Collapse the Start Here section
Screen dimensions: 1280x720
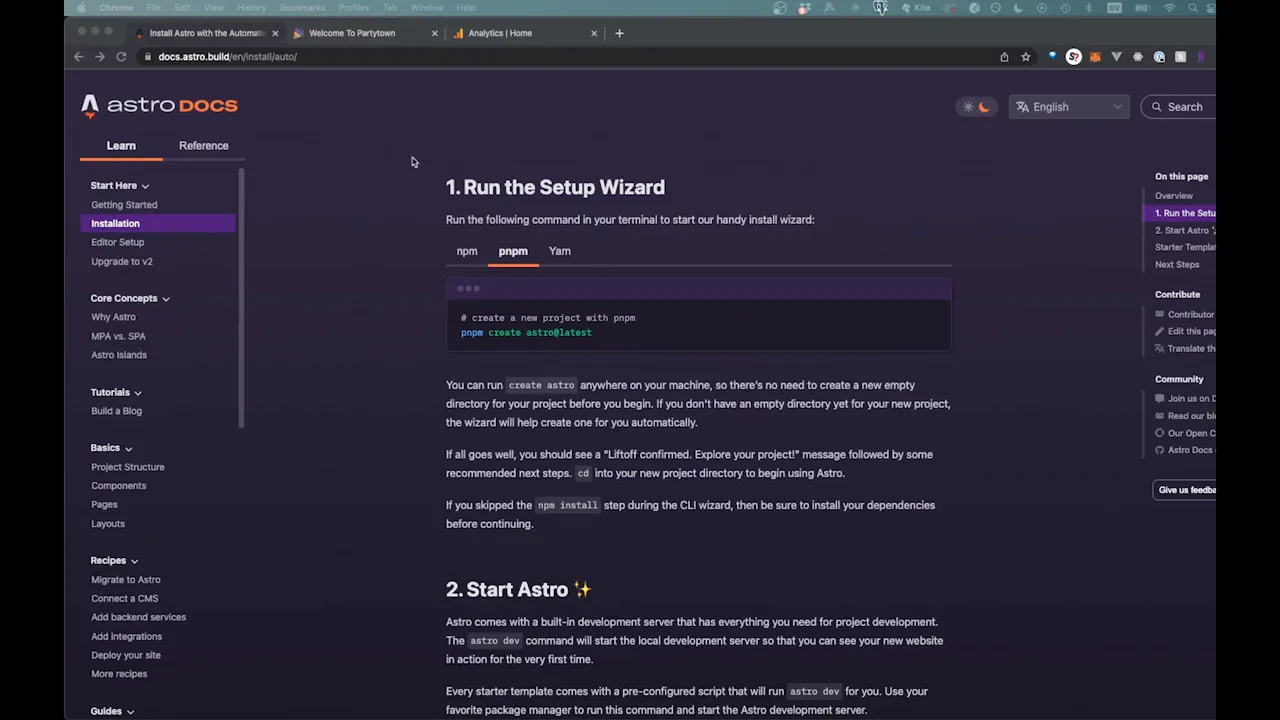(x=120, y=185)
